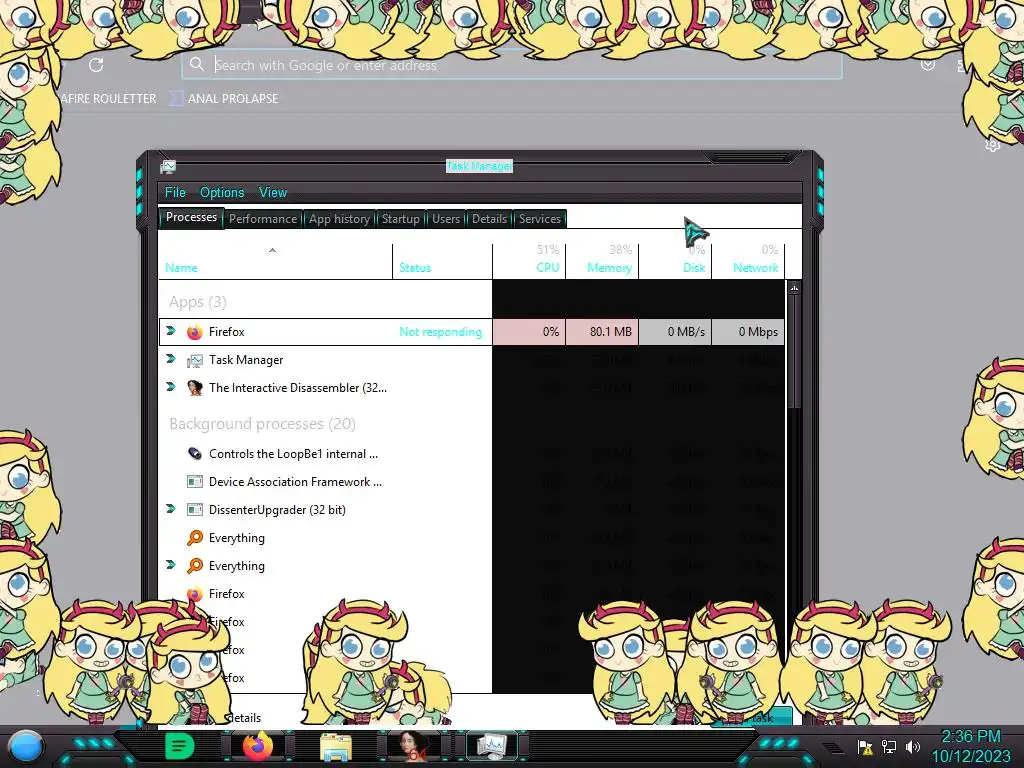Screen dimensions: 1024x768
Task: Open the network tray icon
Action: 889,747
